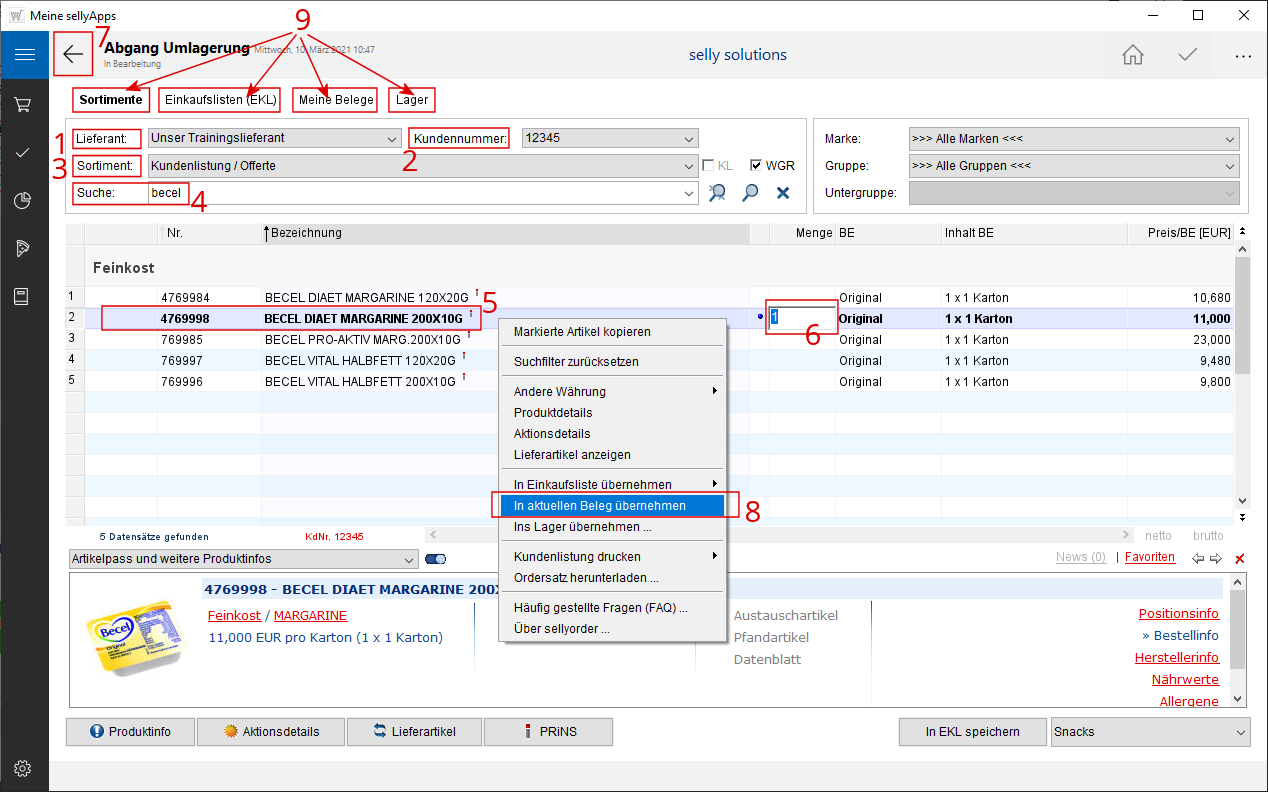Viewport: 1268px width, 792px height.
Task: Clear search with the X icon
Action: (783, 193)
